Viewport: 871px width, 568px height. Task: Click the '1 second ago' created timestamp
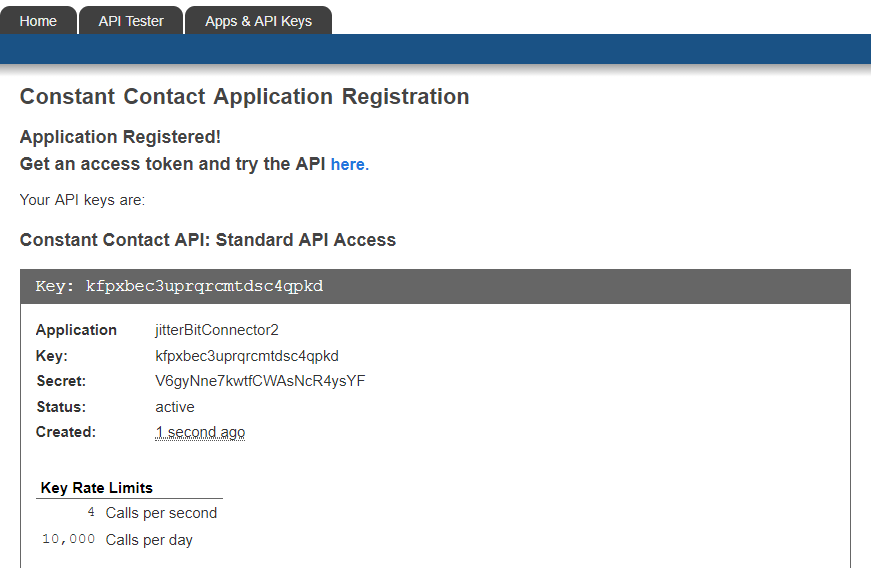[200, 432]
